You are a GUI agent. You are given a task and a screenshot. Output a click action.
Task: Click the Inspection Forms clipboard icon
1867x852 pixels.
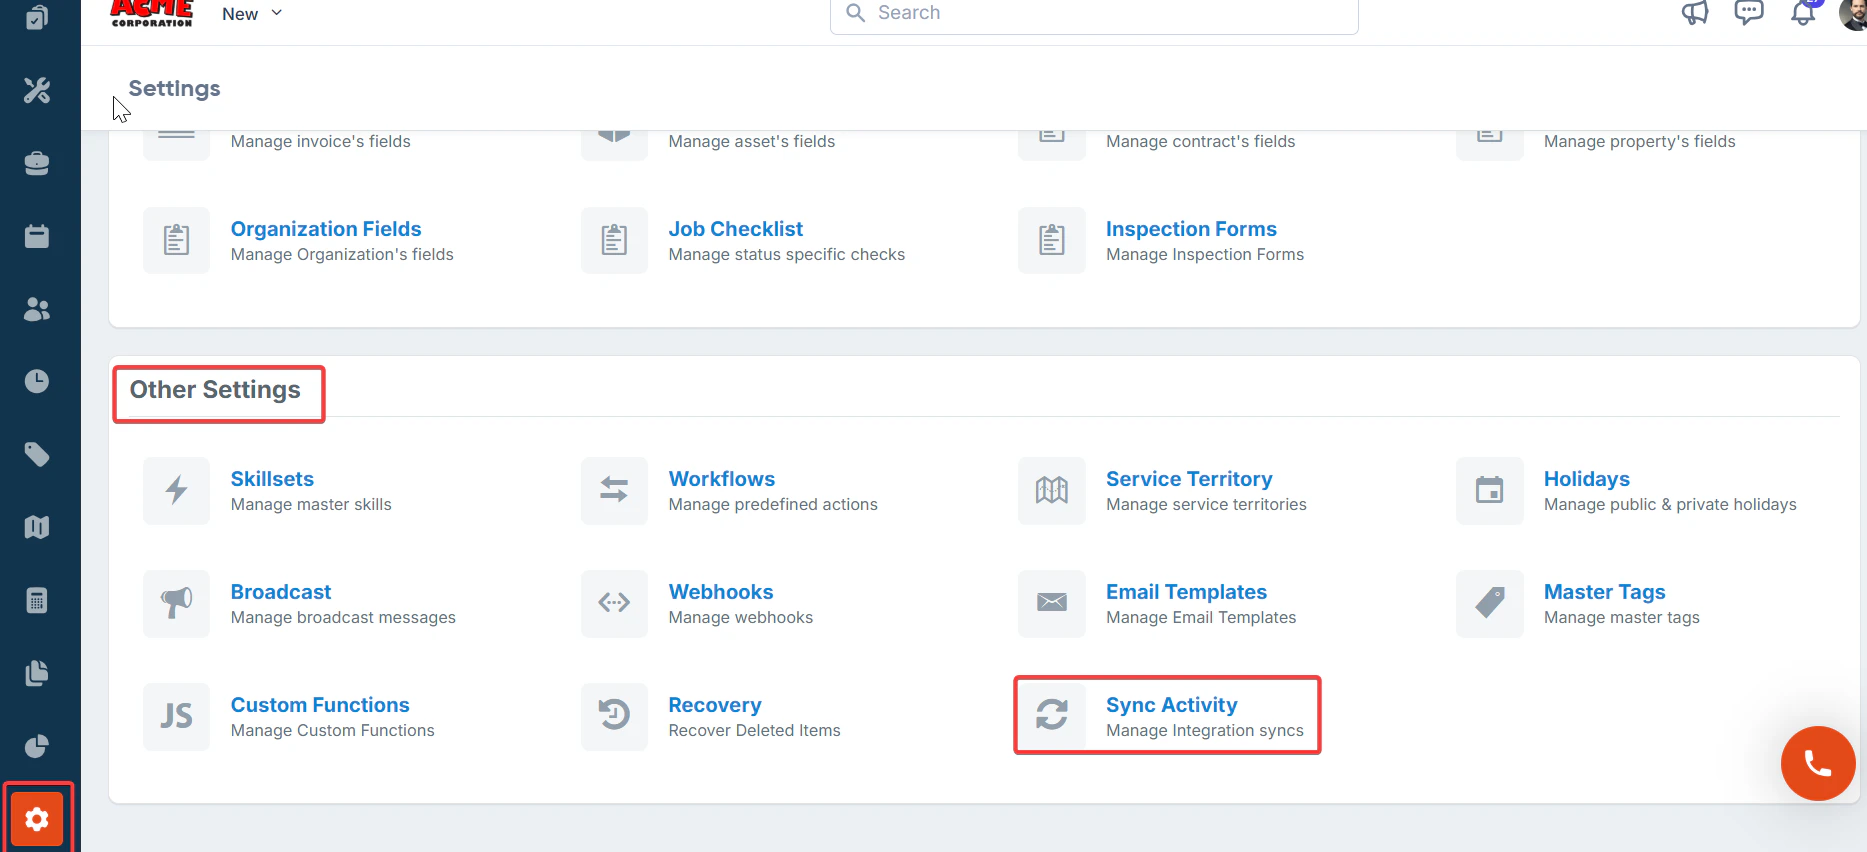pos(1052,240)
